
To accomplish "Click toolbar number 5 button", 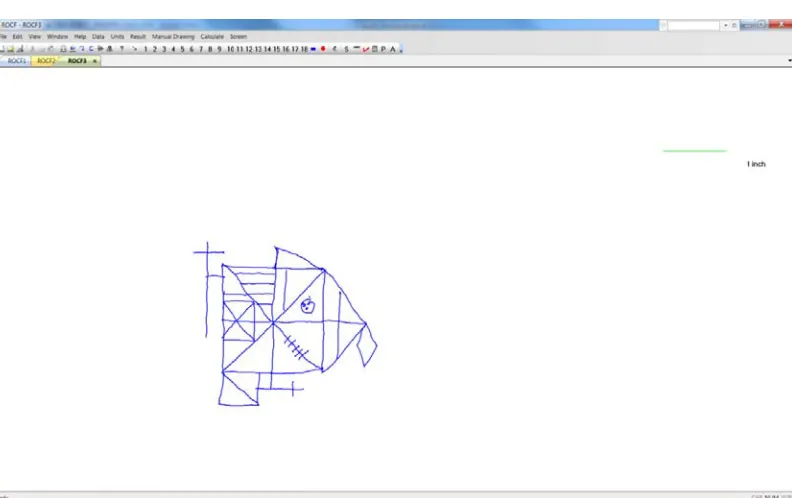I will pyautogui.click(x=182, y=49).
